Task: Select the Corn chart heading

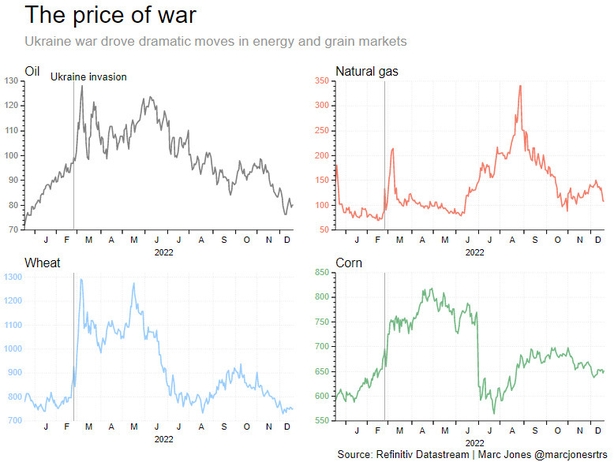Action: pos(349,263)
